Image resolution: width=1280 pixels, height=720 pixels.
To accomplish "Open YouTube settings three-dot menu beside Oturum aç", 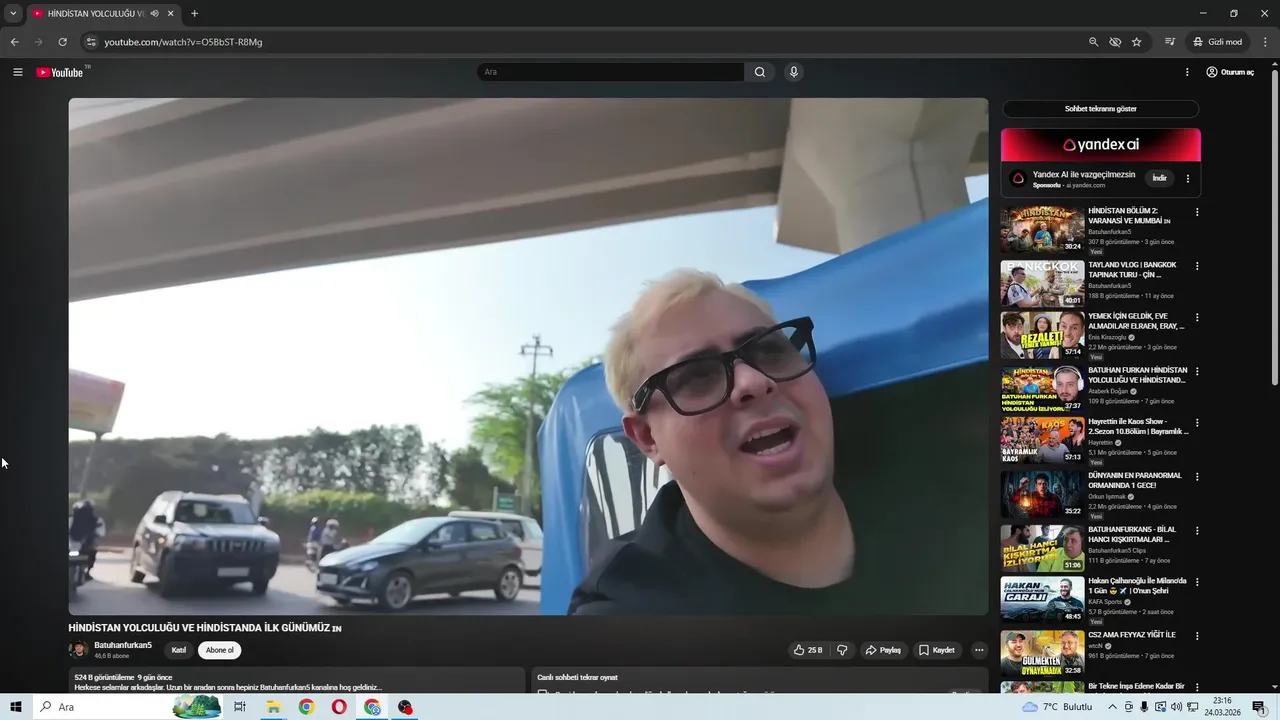I will click(x=1187, y=72).
